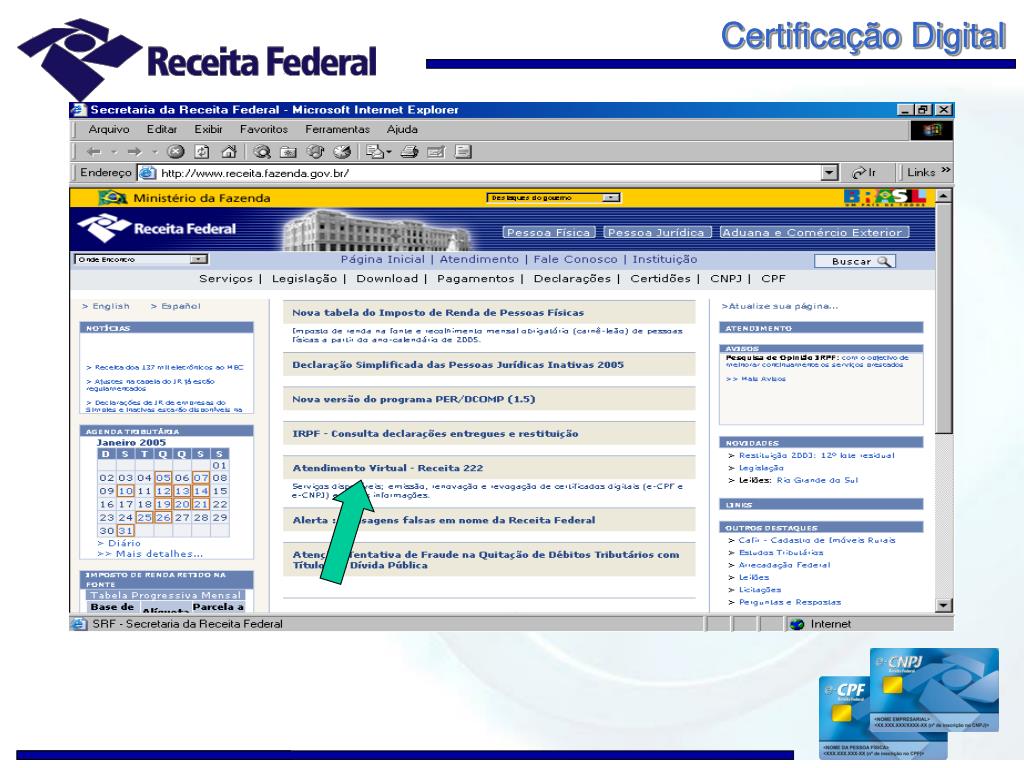Click the Ministério da Fazenda flag icon
Viewport: 1024px width, 768px height.
click(x=112, y=197)
